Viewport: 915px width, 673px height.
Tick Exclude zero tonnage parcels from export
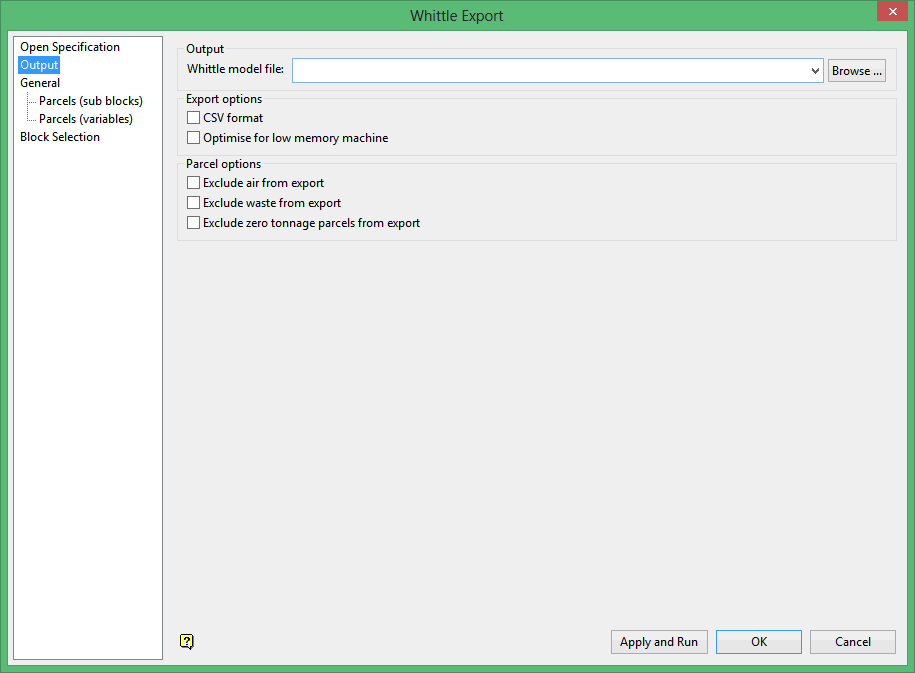(x=193, y=223)
